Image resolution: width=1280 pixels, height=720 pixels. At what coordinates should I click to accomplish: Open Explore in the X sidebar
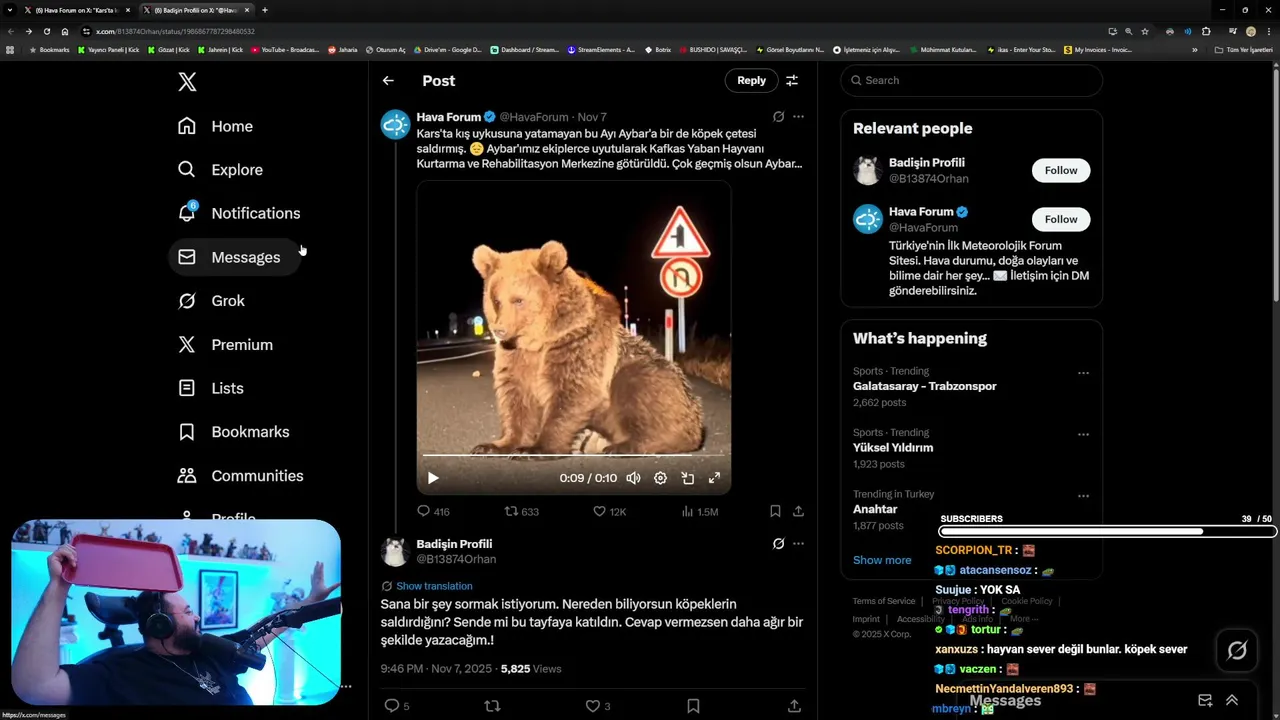click(x=220, y=170)
